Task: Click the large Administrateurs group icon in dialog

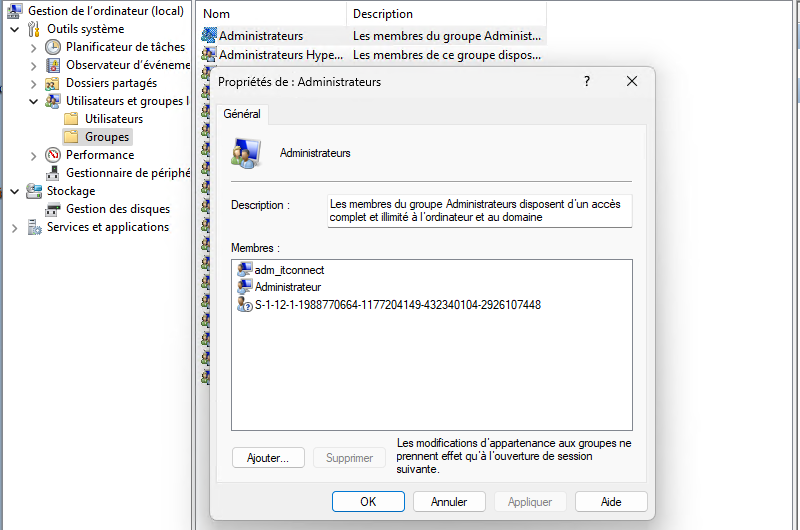Action: 246,153
